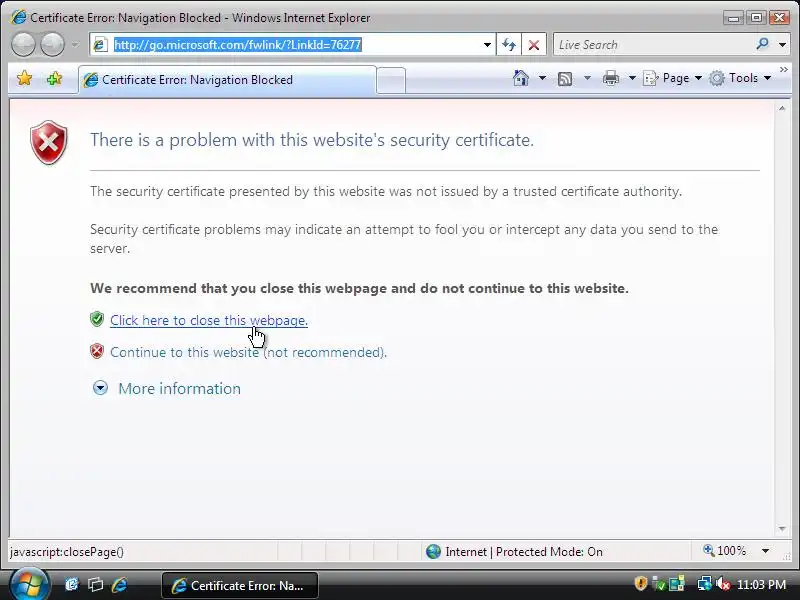800x600 pixels.
Task: Open the Windows Start orb
Action: (x=29, y=585)
